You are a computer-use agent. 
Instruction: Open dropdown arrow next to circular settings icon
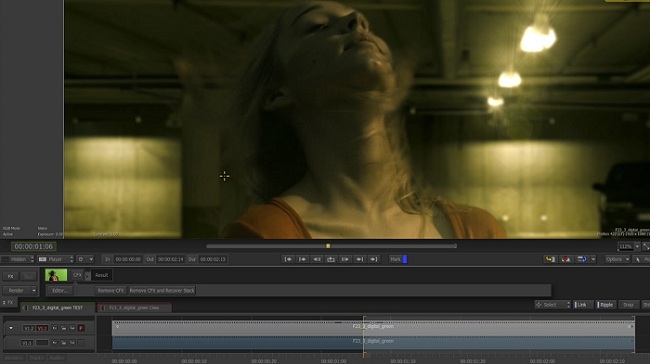(x=91, y=259)
